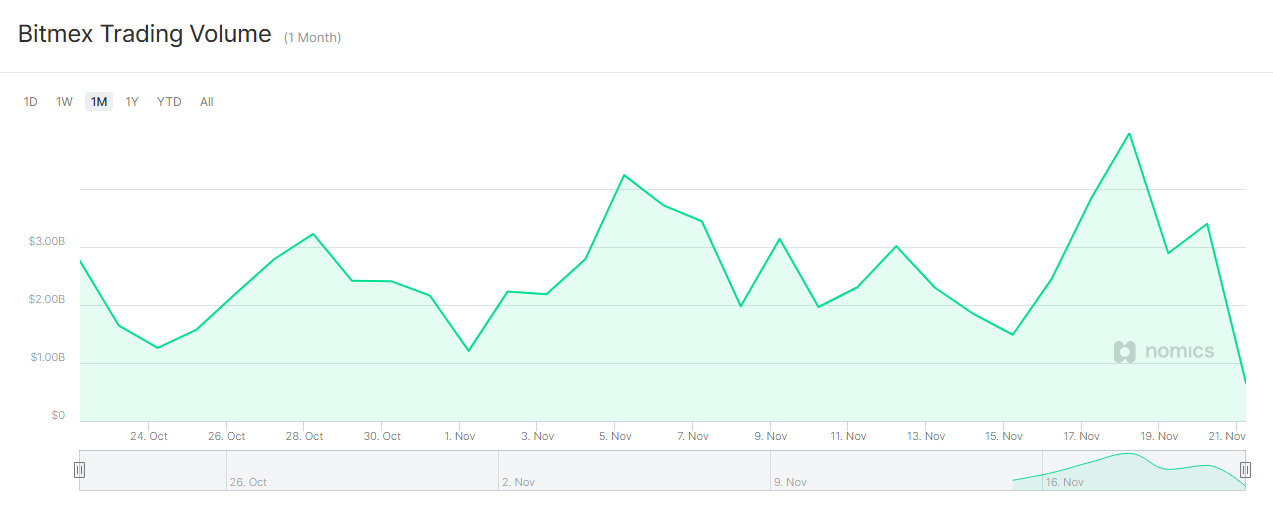Click the 3. Nov date label
This screenshot has width=1273, height=507.
click(537, 436)
